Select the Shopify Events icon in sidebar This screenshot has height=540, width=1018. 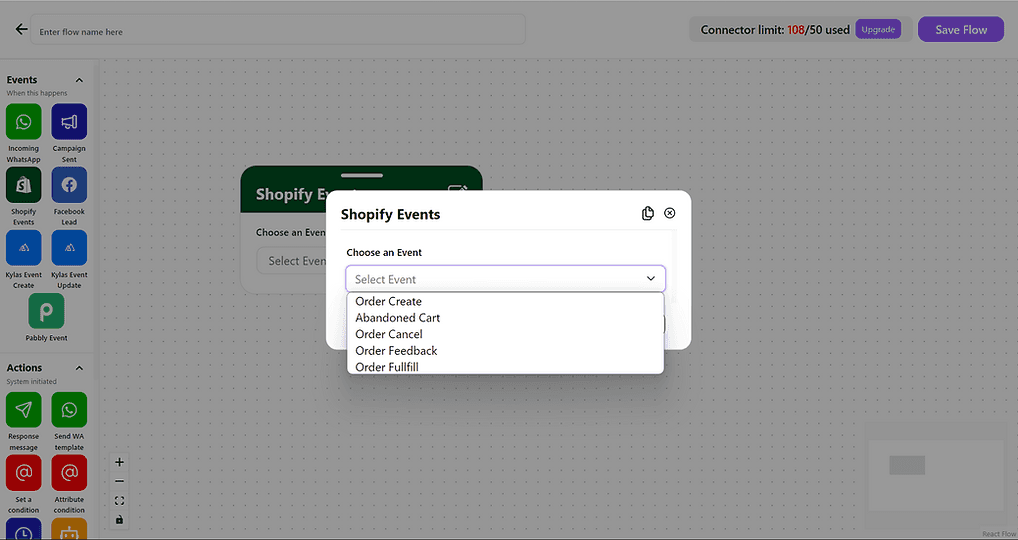[x=23, y=185]
